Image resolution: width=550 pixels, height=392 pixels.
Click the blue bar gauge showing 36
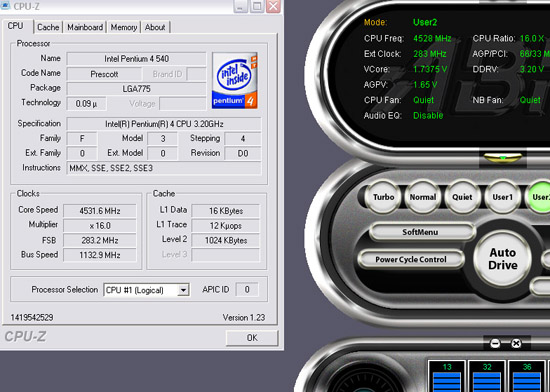tap(526, 376)
